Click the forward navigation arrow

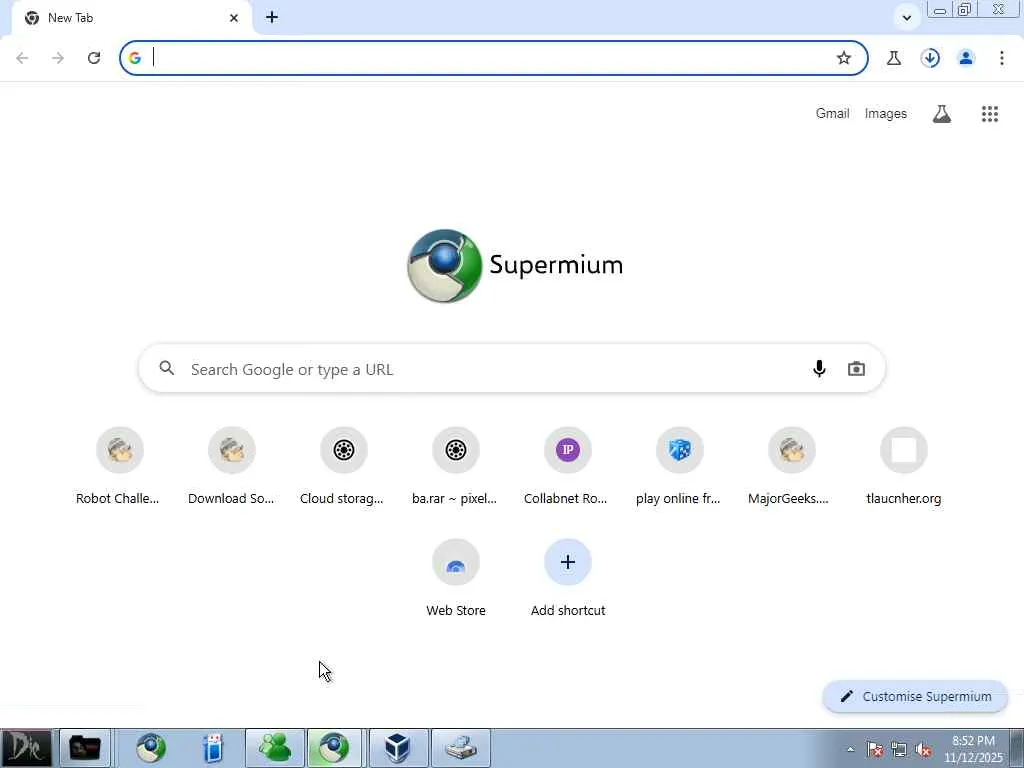point(58,58)
